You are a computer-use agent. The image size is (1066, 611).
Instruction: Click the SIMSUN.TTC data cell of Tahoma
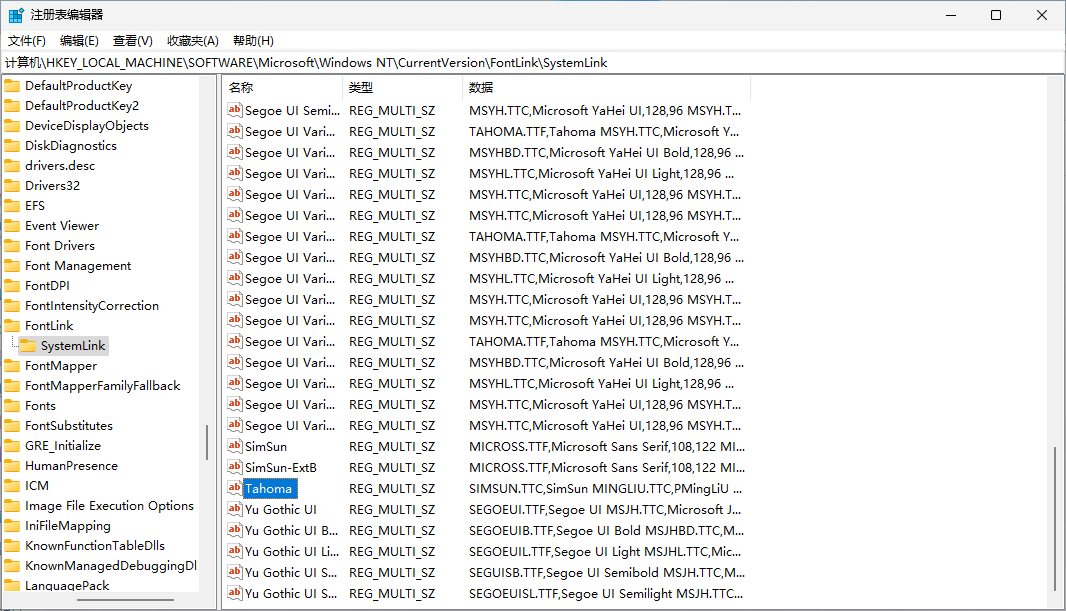605,489
